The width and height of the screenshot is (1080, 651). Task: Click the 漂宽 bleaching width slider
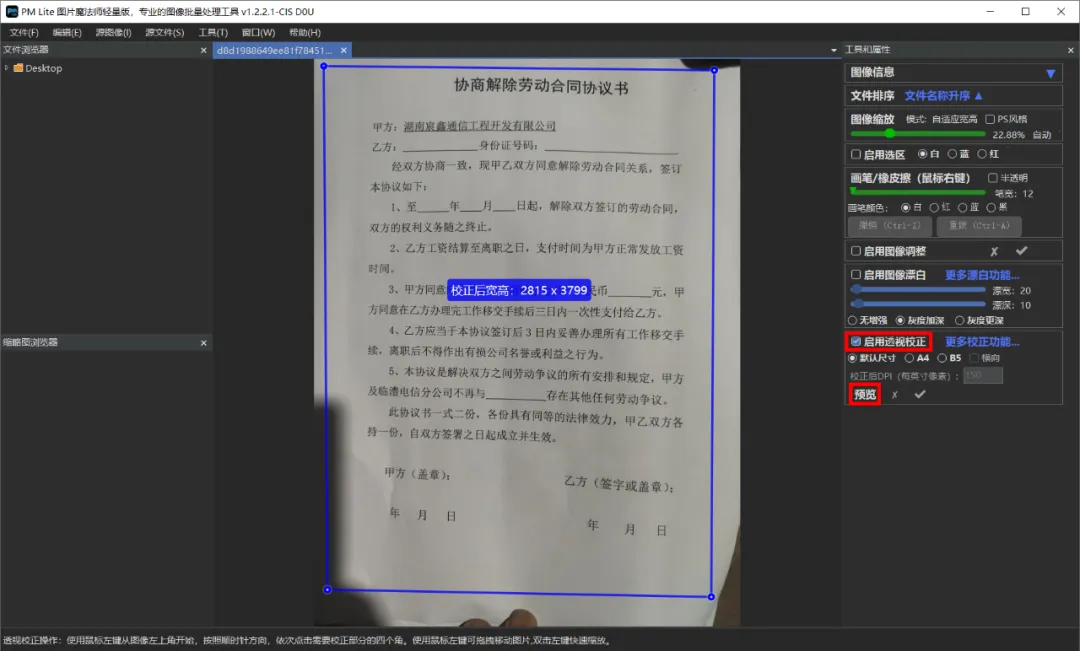click(918, 289)
